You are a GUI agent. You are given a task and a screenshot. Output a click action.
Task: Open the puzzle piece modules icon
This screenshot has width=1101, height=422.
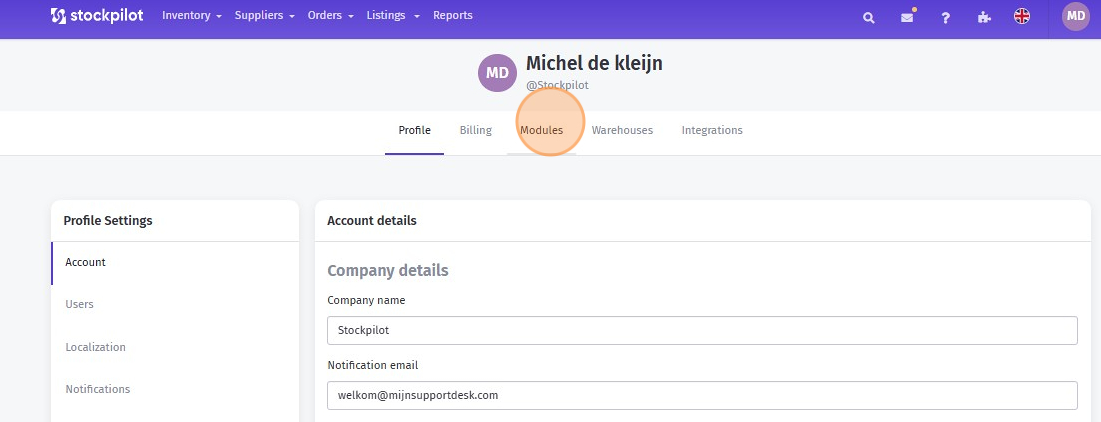coord(983,17)
